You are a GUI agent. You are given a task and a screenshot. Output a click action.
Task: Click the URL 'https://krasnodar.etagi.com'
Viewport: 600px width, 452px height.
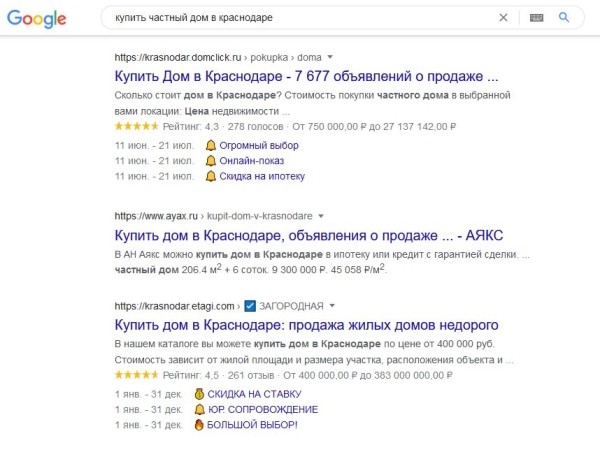click(x=174, y=306)
